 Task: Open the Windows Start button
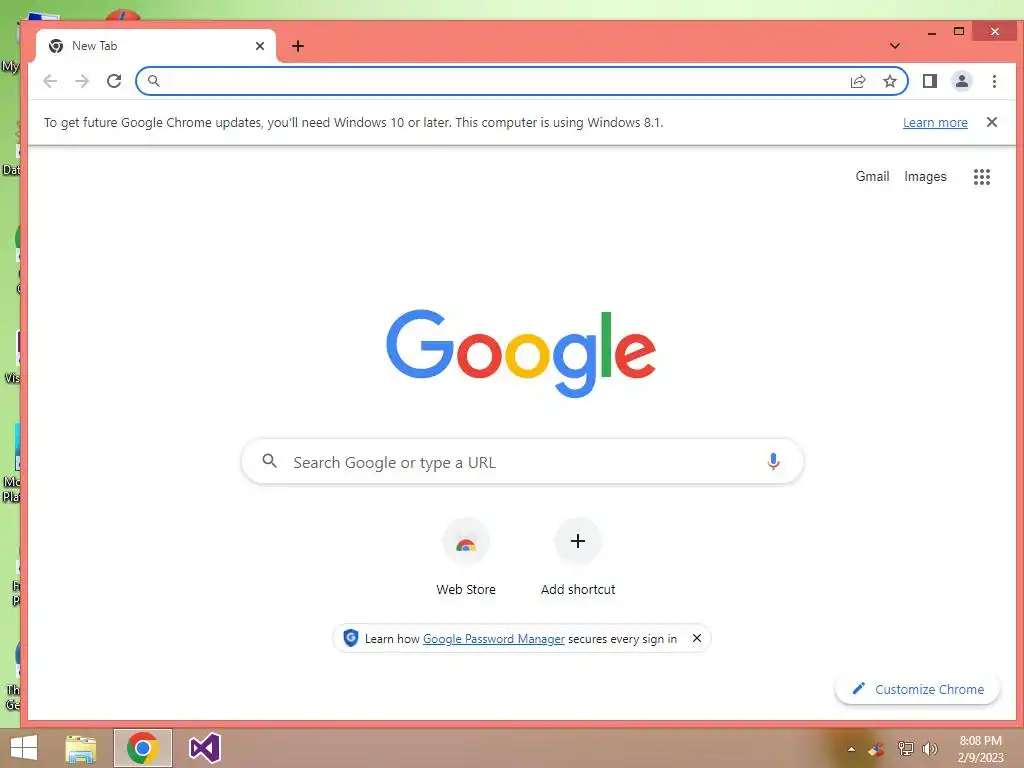[x=24, y=748]
